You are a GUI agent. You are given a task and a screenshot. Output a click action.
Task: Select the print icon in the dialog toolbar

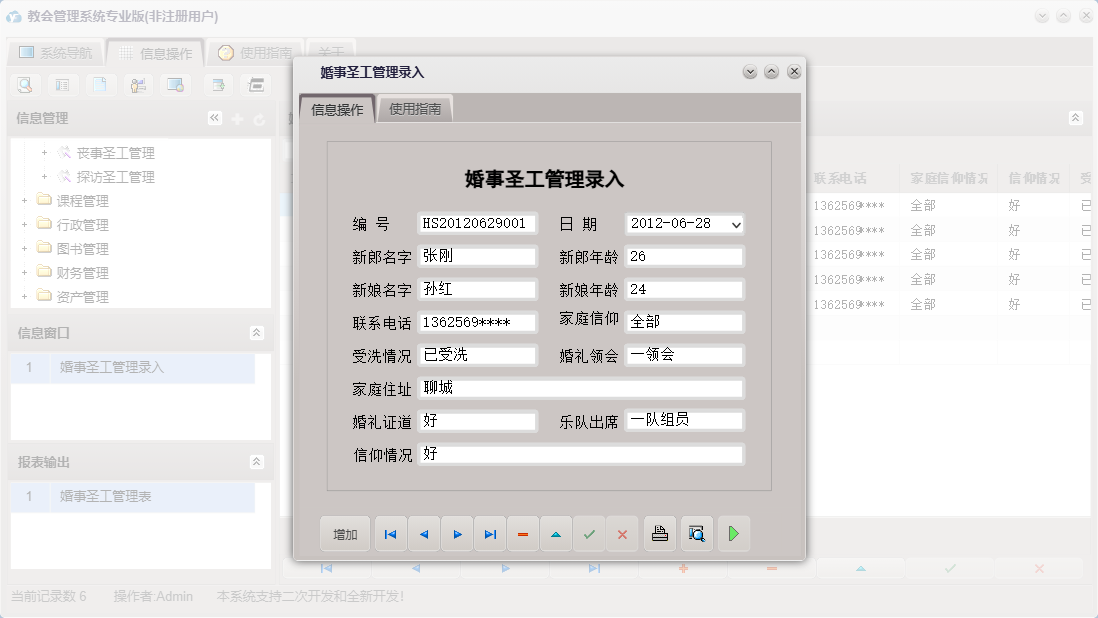[x=660, y=533]
